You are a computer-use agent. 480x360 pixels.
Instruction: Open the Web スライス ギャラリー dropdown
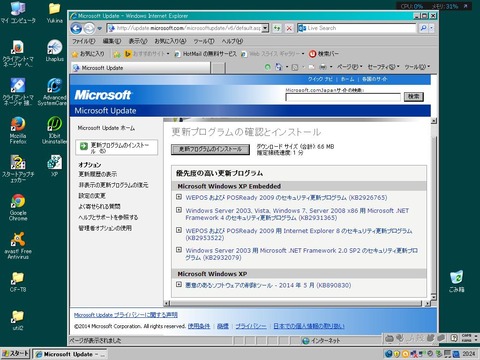click(x=273, y=54)
